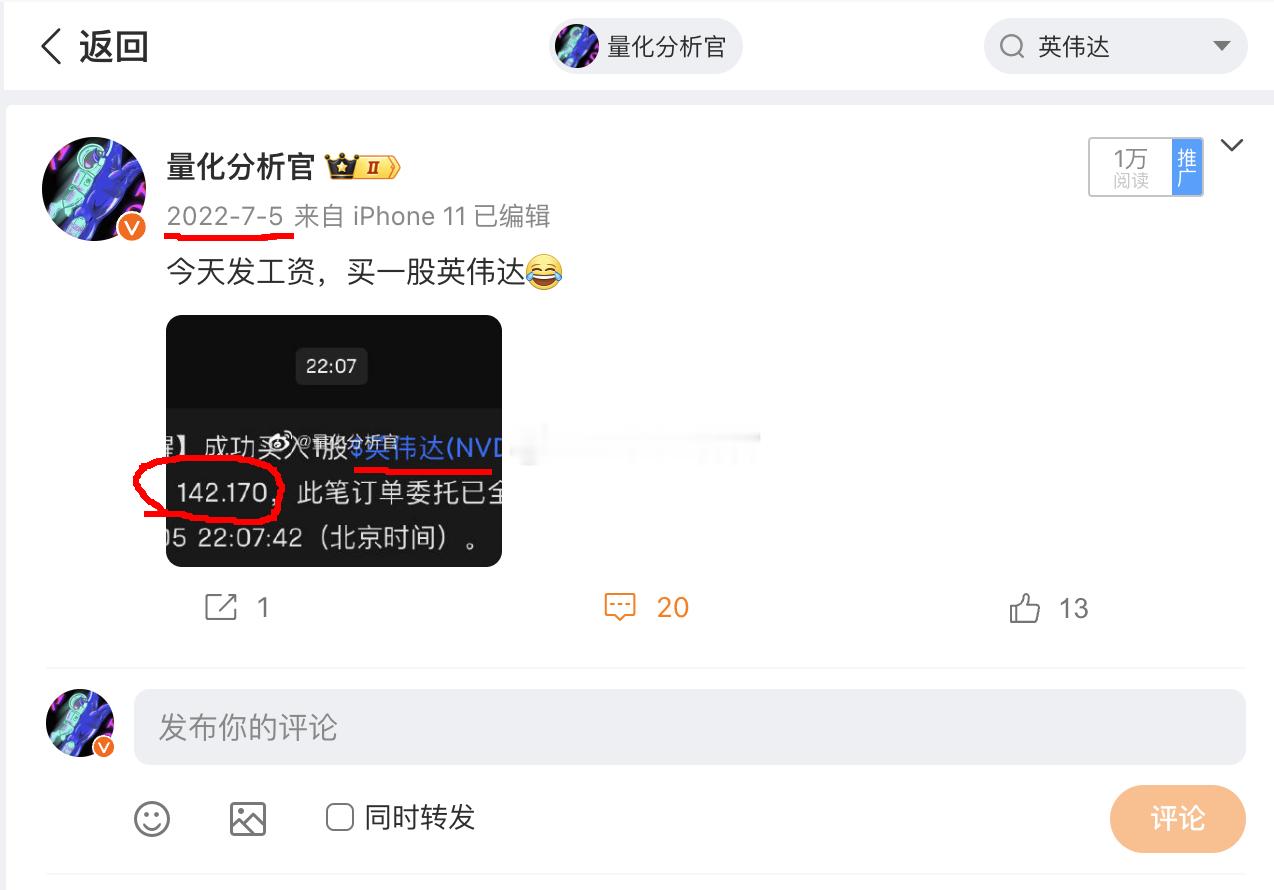Attach a picture using the image icon
This screenshot has height=890, width=1274.
tap(247, 819)
